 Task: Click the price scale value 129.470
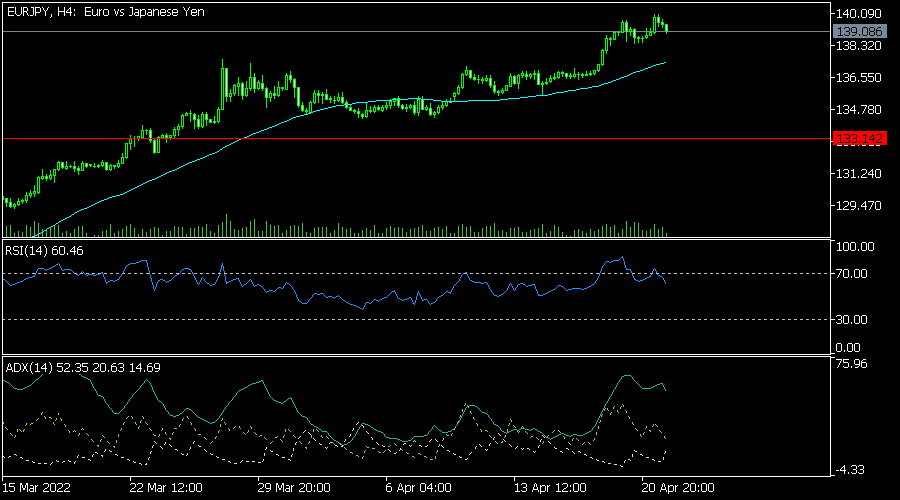(x=859, y=206)
